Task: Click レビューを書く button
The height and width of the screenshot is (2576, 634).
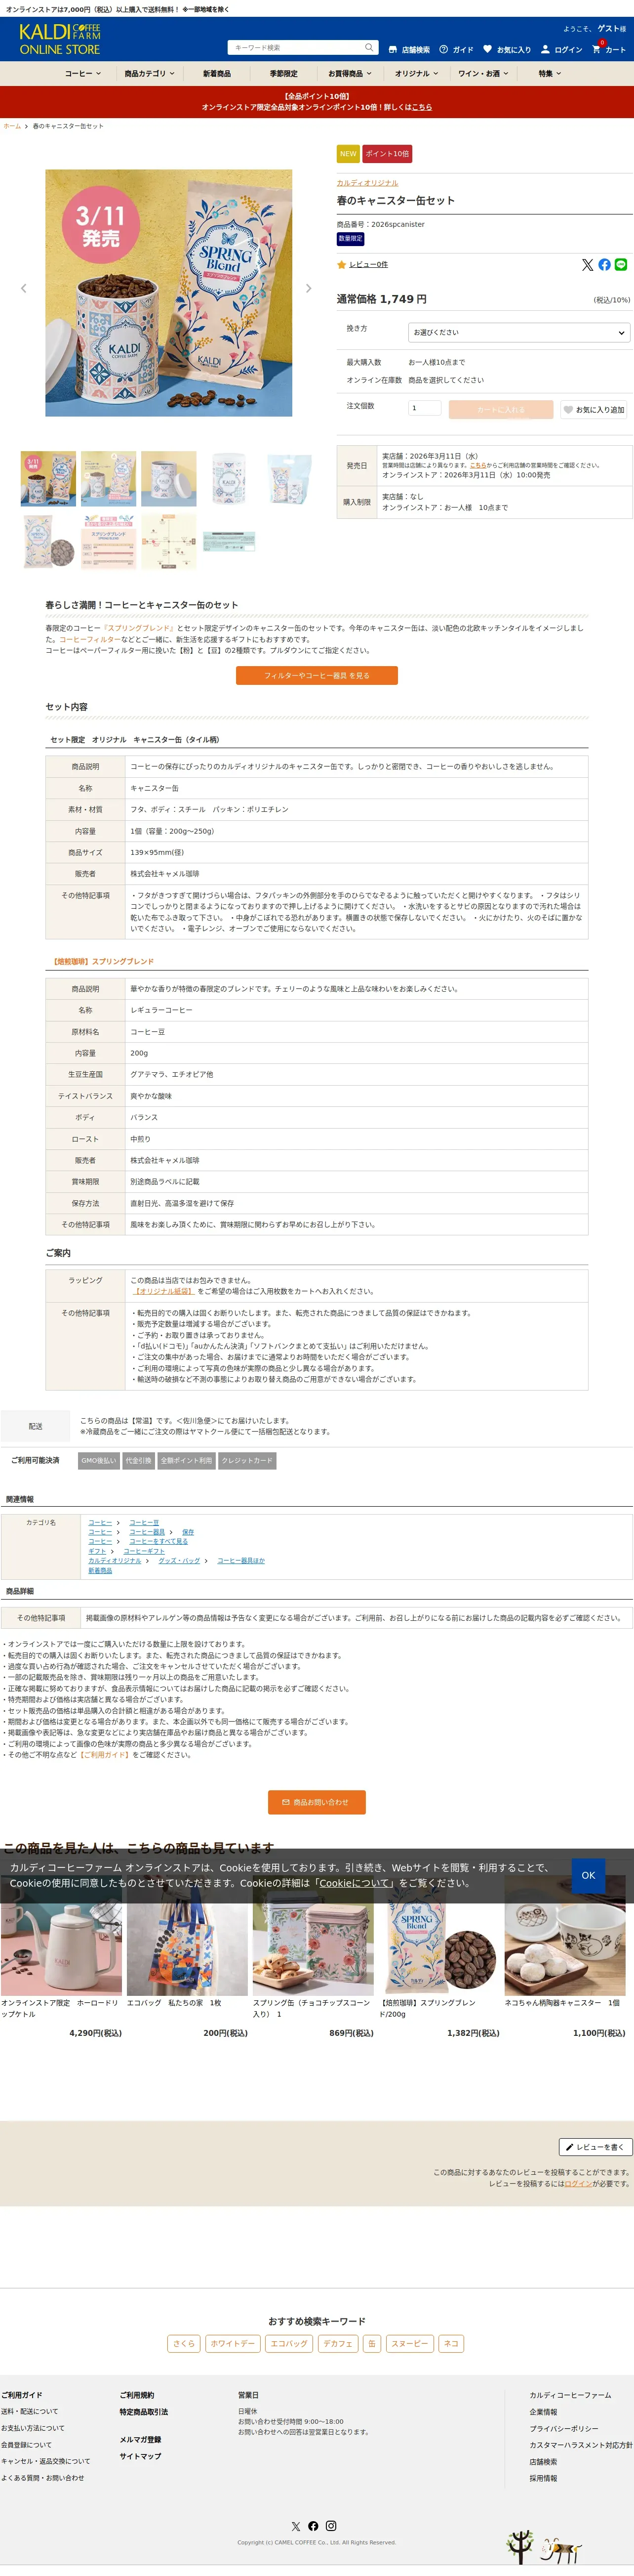Action: tap(595, 2147)
